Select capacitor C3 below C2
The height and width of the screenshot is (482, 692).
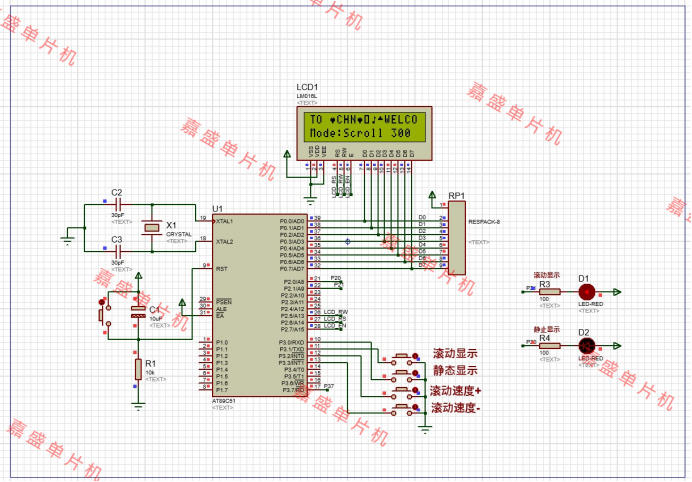117,252
